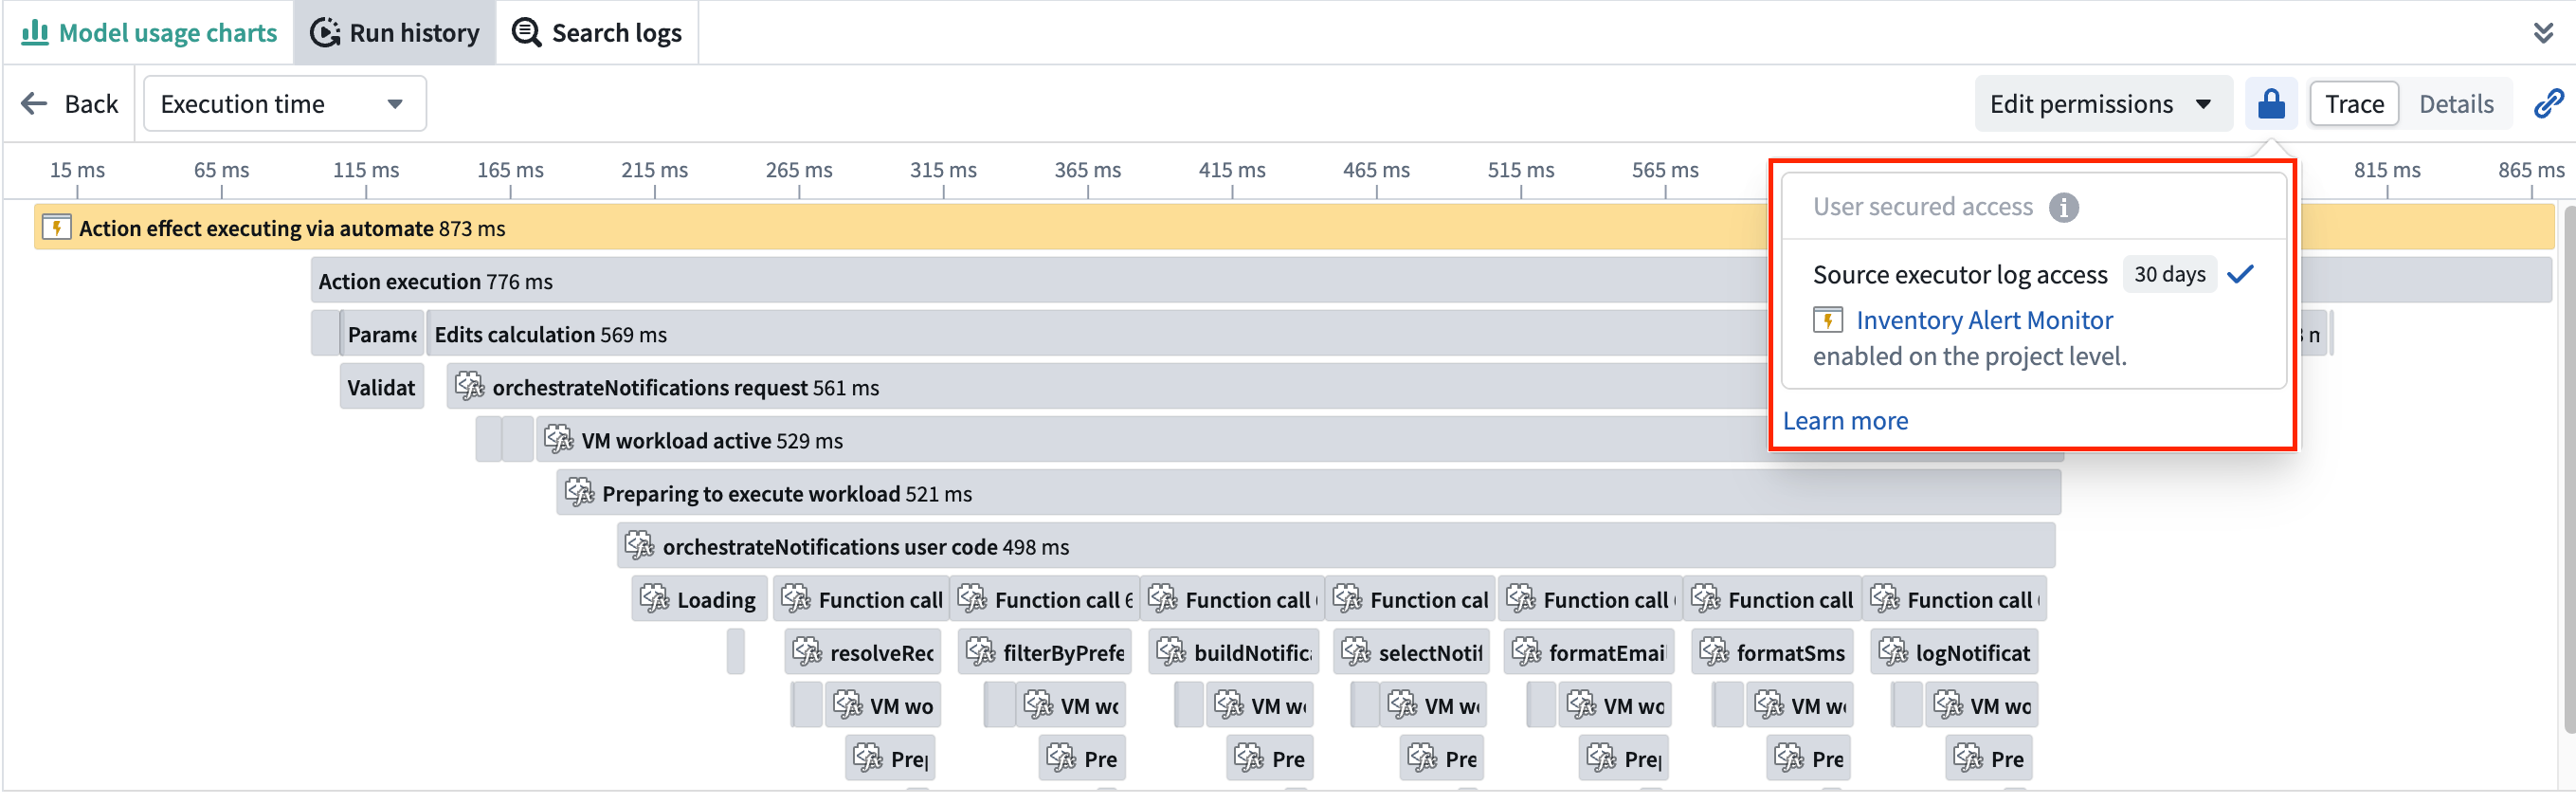
Task: Open the Model usage charts tab
Action: (x=149, y=33)
